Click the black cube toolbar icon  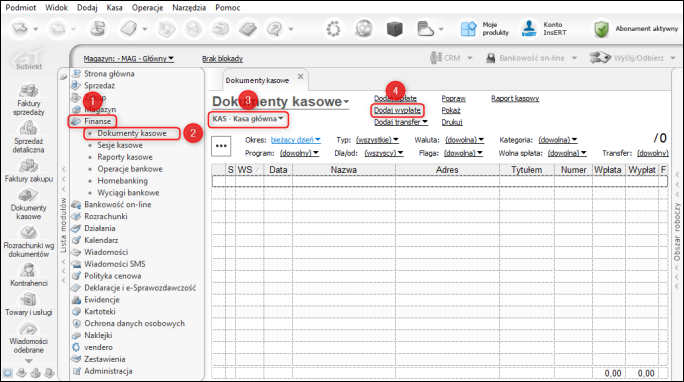coord(394,29)
